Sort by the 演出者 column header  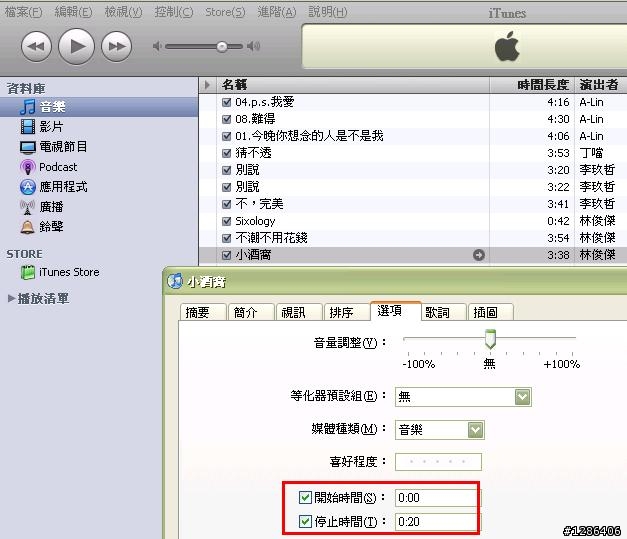[601, 85]
